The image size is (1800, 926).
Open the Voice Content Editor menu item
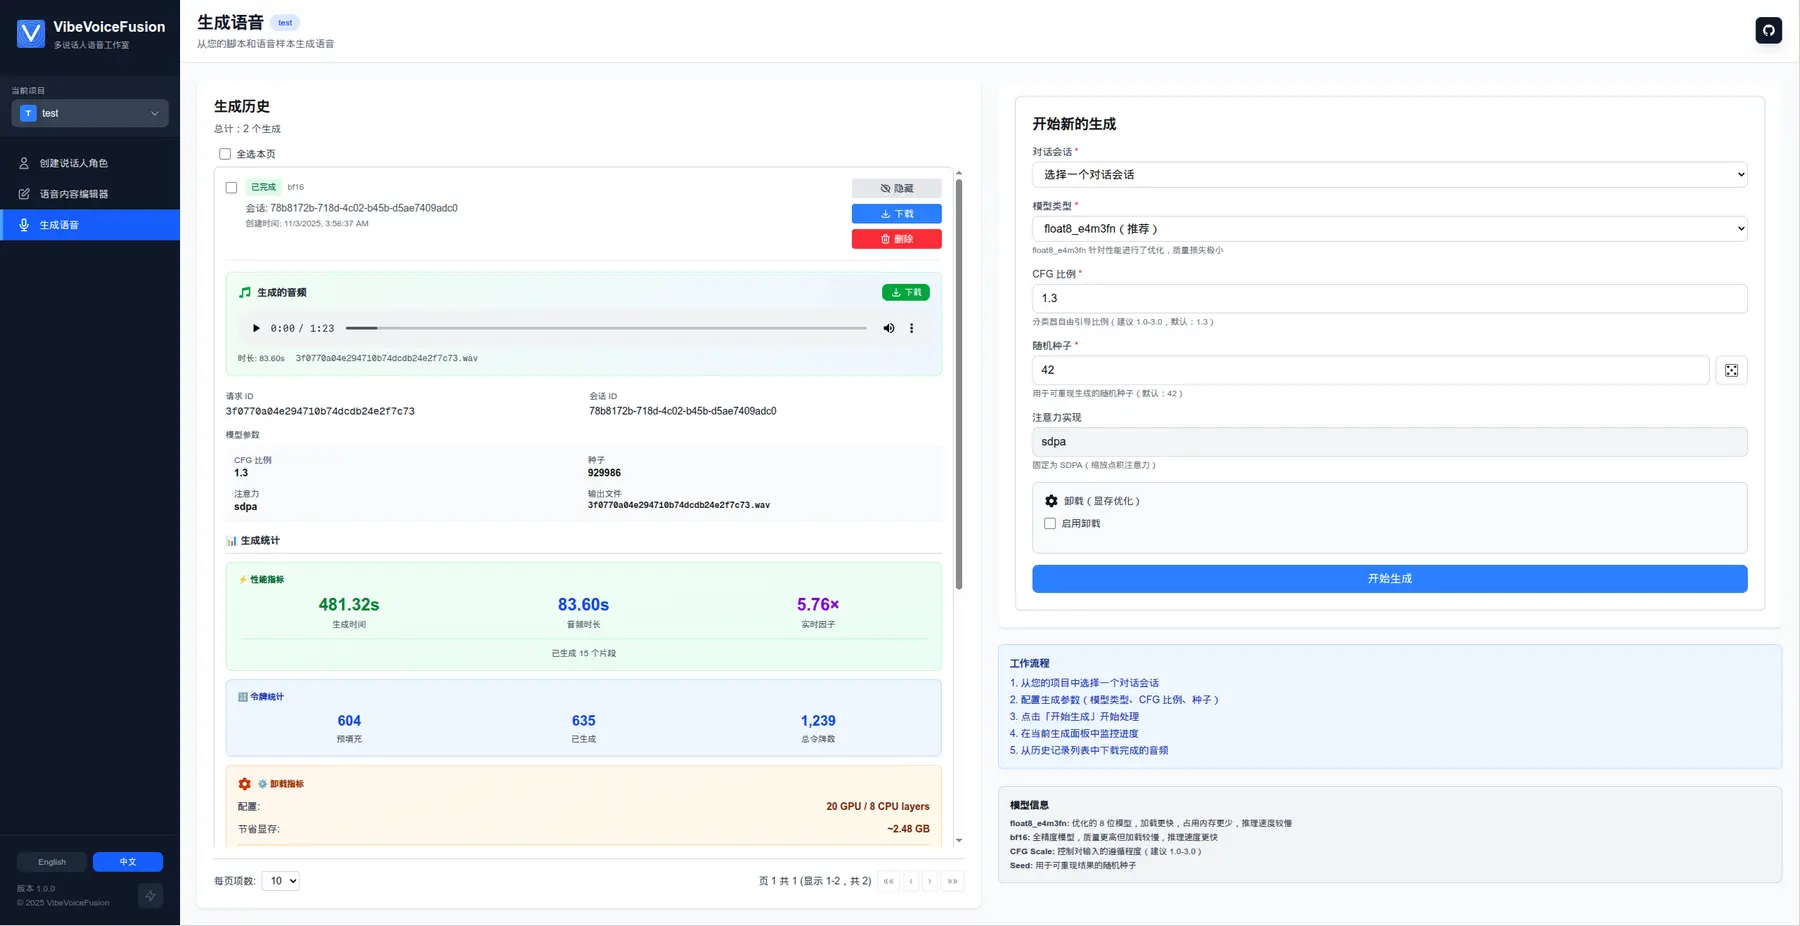click(73, 194)
